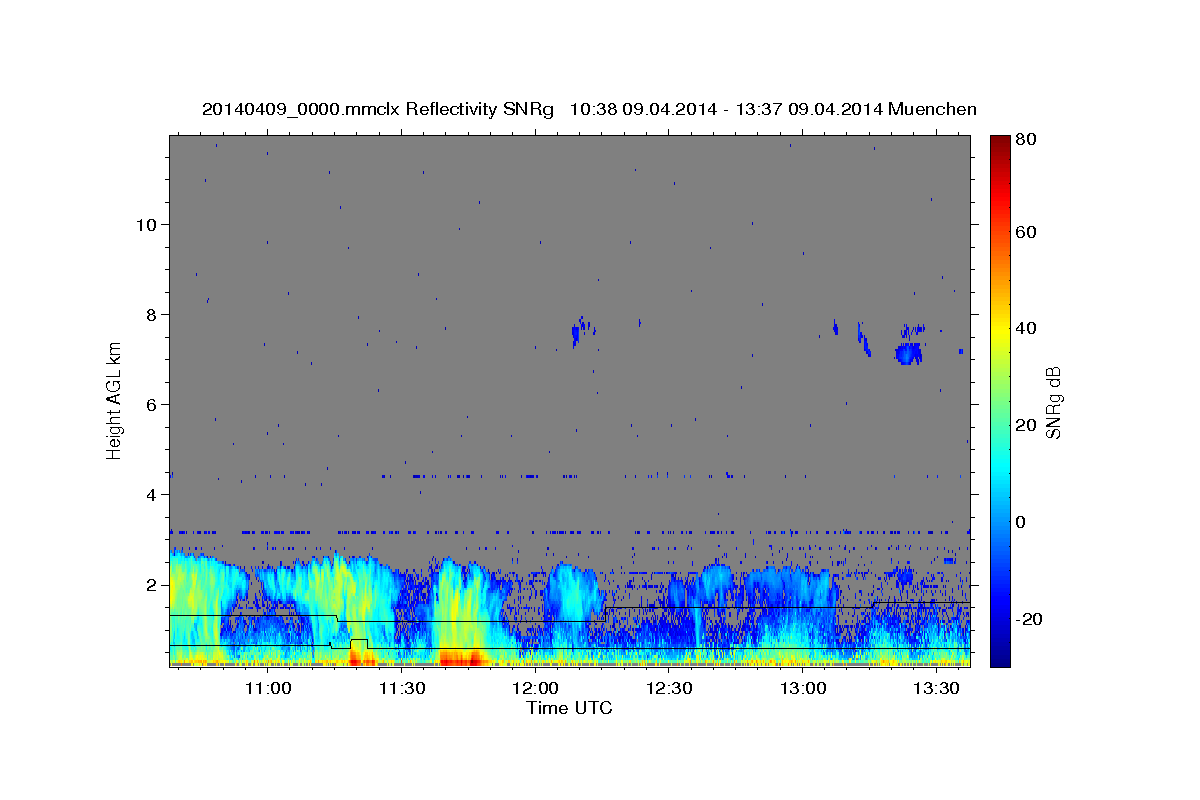This screenshot has width=1200, height=800.
Task: Click the height tick label 6
Action: coord(151,404)
